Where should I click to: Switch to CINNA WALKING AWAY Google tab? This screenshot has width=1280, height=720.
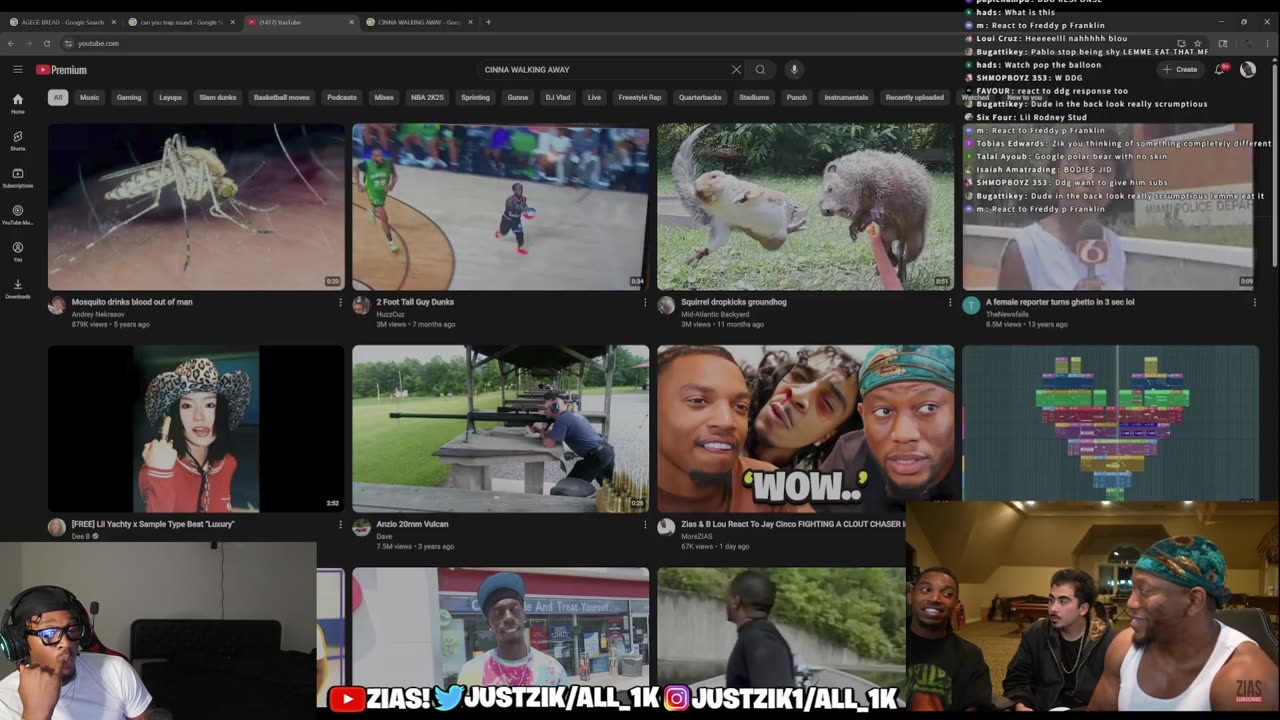point(419,22)
